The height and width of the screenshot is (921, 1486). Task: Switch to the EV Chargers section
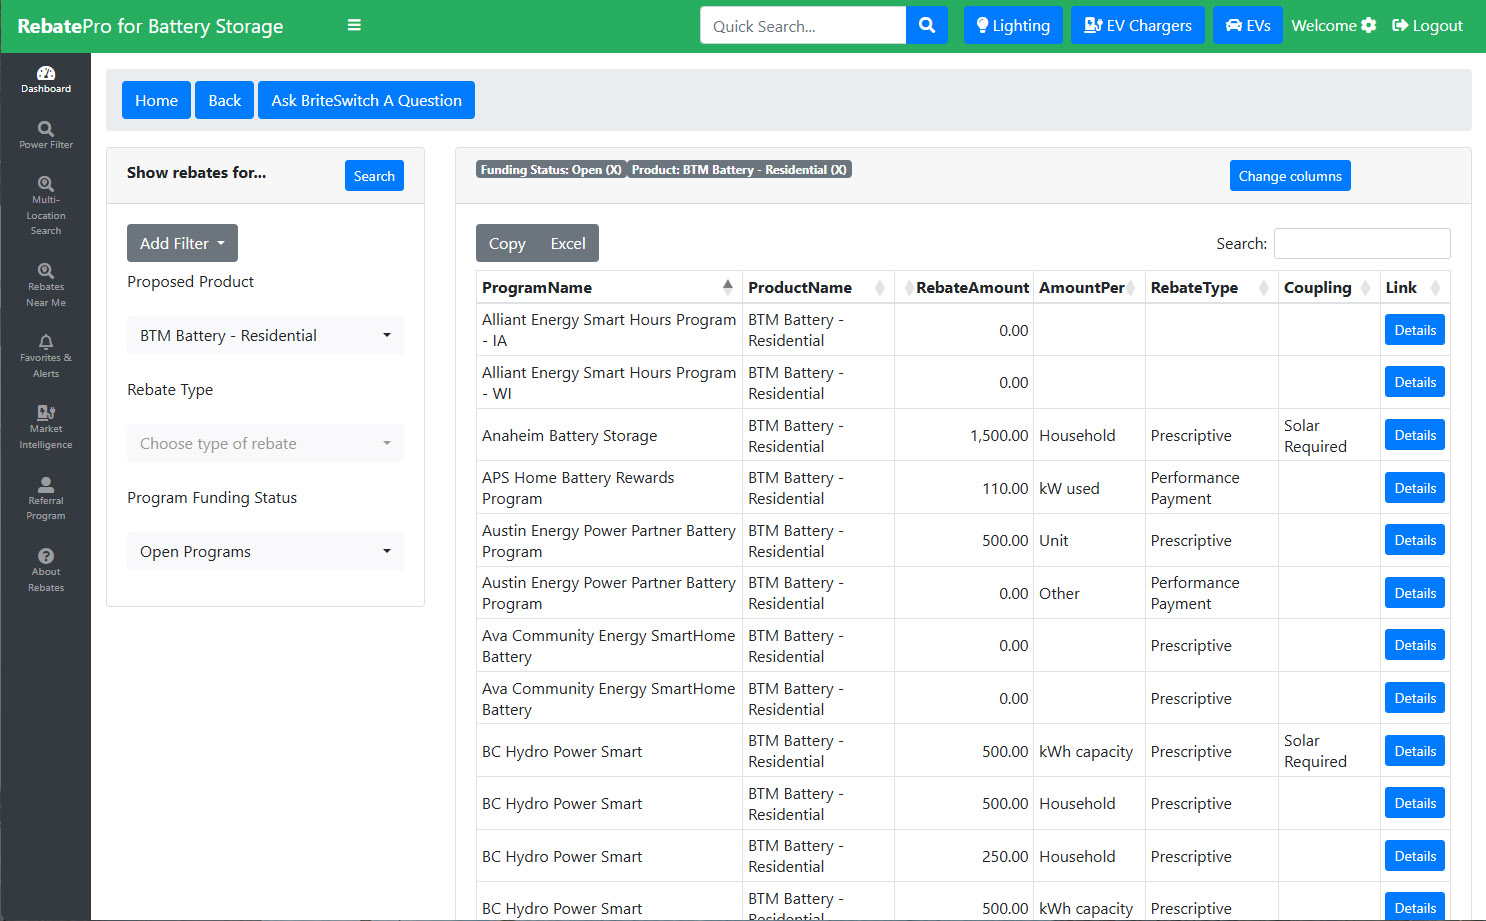click(x=1138, y=26)
